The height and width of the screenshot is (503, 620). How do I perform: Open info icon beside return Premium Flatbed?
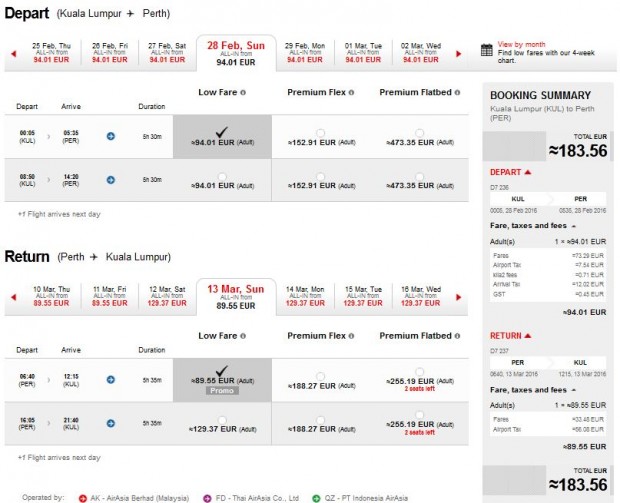coord(457,336)
